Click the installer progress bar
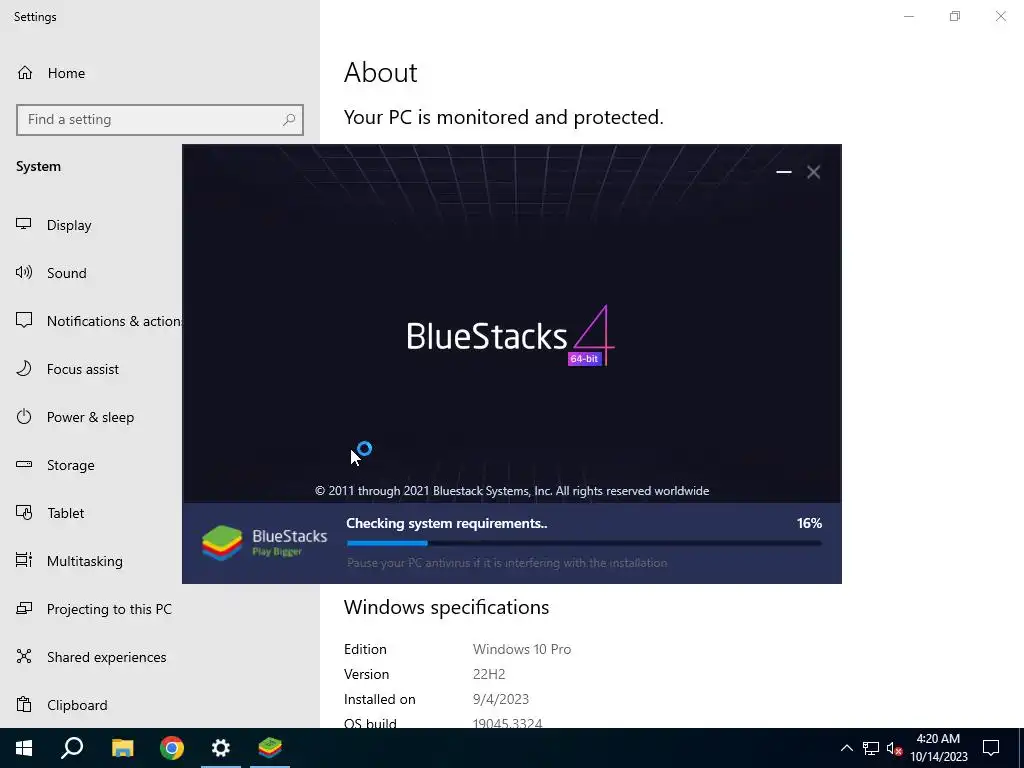Image resolution: width=1024 pixels, height=768 pixels. pyautogui.click(x=584, y=543)
